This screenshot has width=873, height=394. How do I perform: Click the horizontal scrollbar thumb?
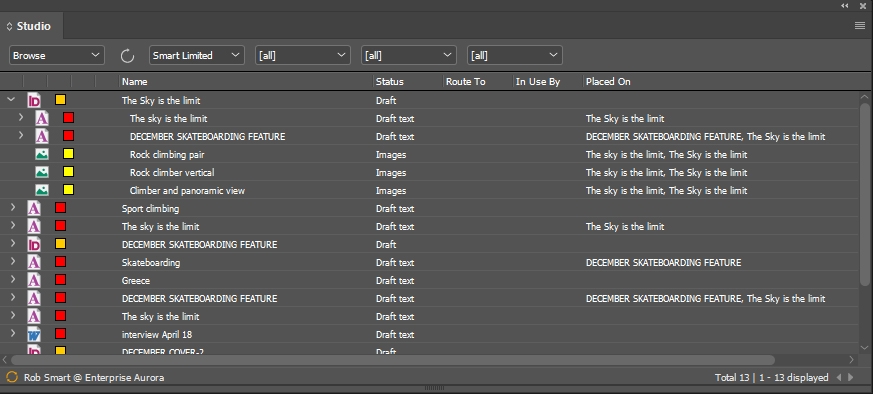[393, 360]
